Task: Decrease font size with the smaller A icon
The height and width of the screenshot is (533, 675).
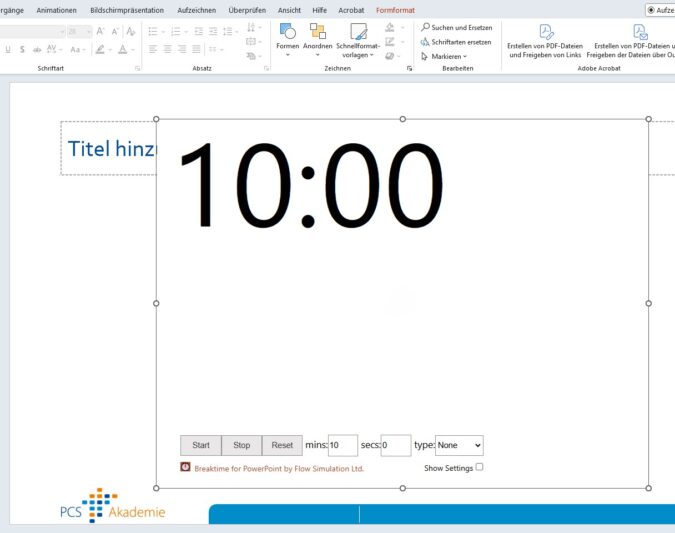Action: coord(115,31)
